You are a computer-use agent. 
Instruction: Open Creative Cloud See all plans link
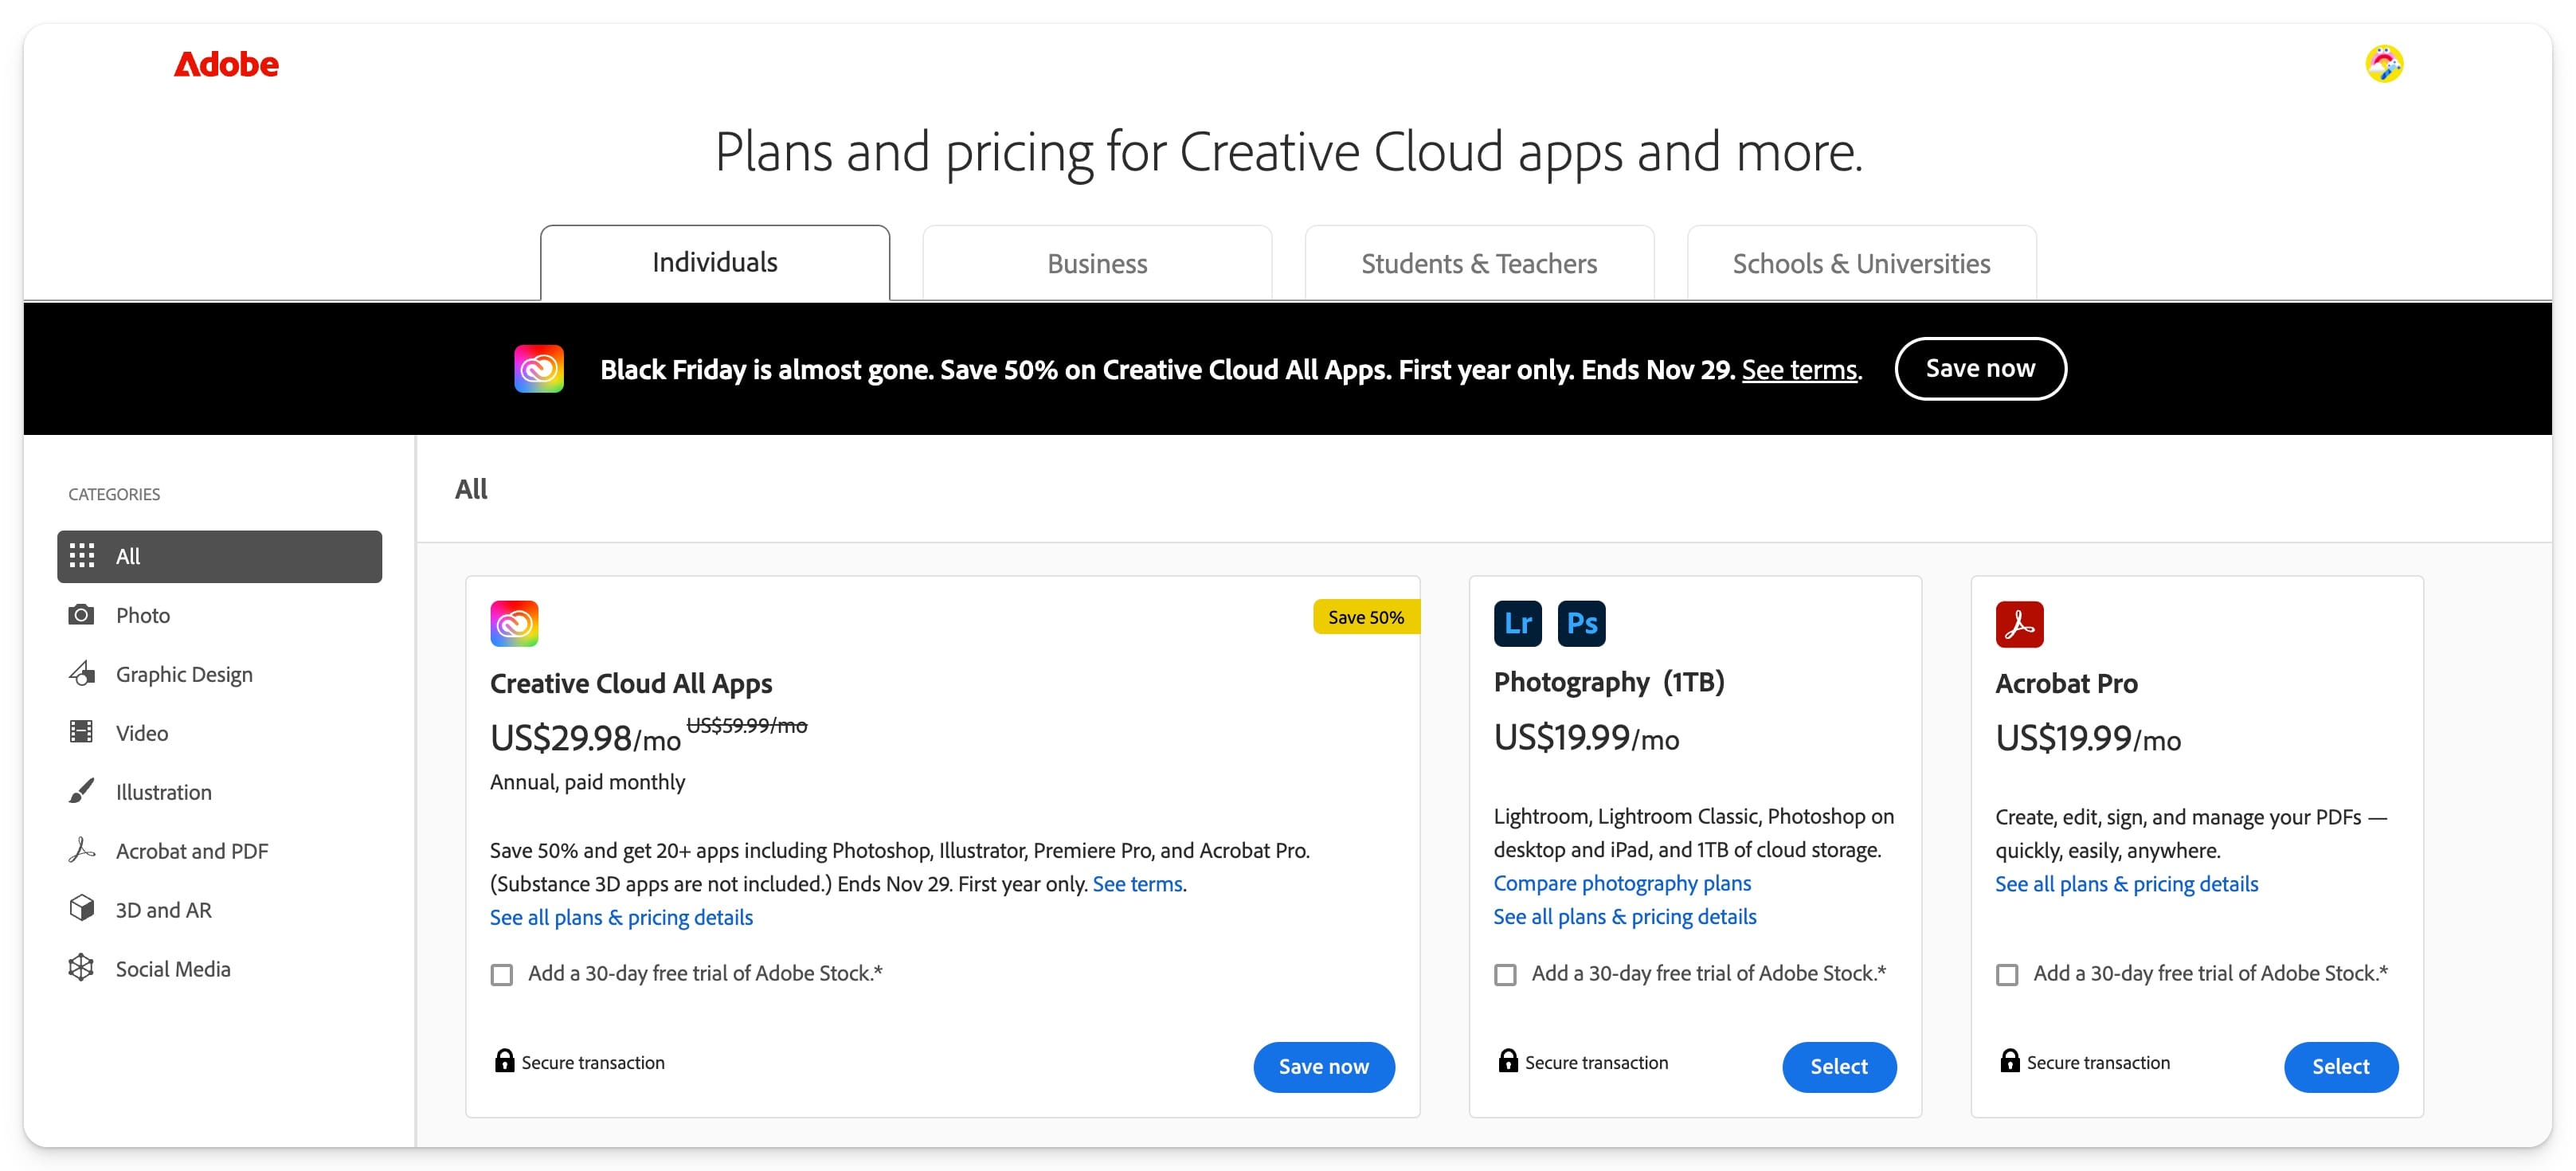(x=621, y=917)
